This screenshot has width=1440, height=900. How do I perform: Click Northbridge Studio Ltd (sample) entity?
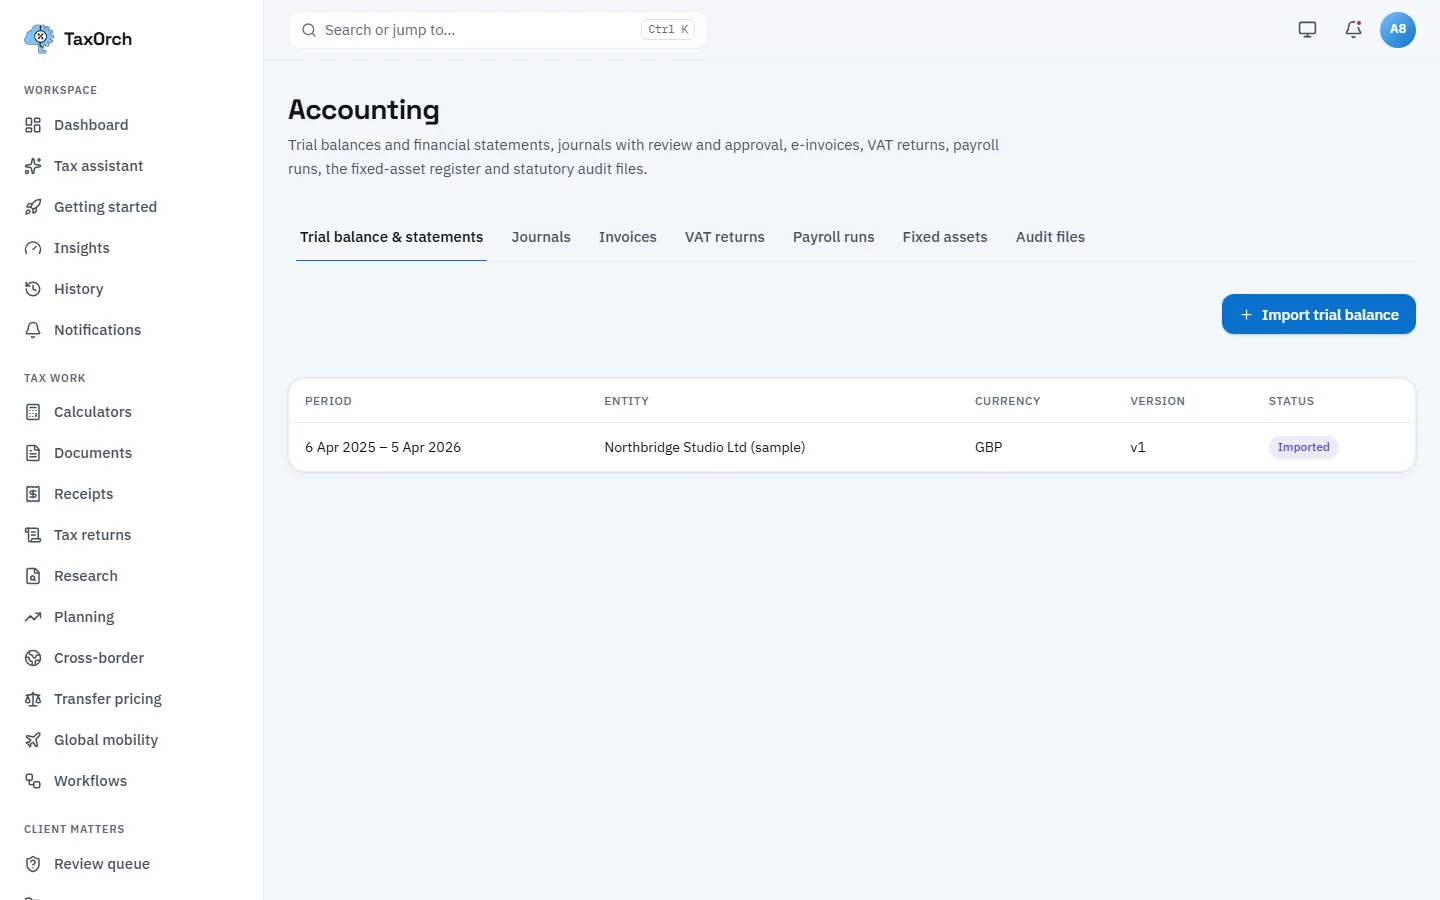point(704,447)
